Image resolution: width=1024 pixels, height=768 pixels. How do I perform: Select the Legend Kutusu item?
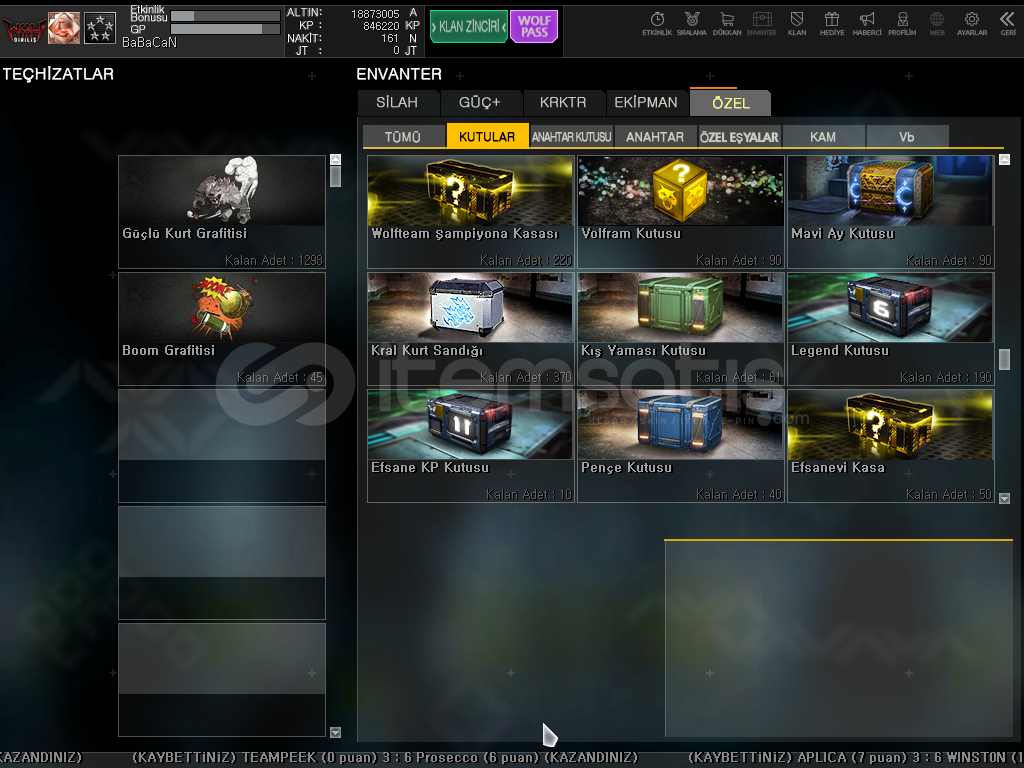[891, 328]
